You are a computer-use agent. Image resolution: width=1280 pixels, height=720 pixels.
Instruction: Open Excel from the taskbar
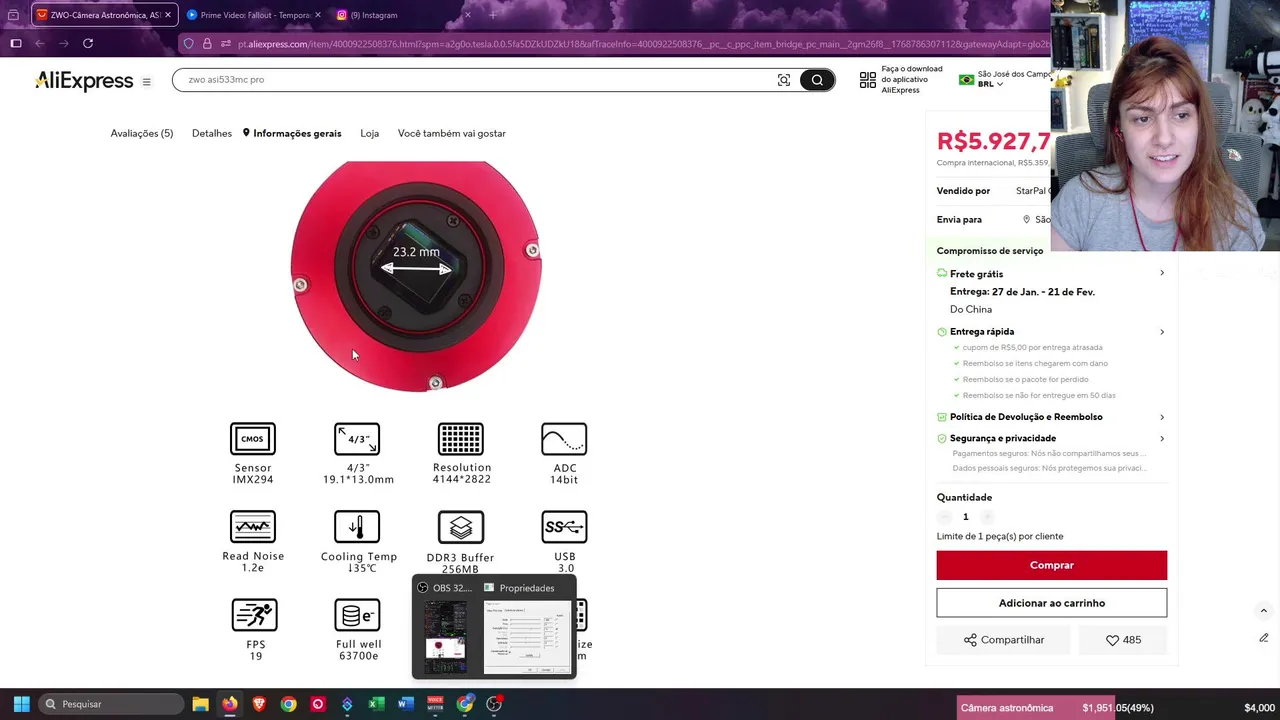376,704
